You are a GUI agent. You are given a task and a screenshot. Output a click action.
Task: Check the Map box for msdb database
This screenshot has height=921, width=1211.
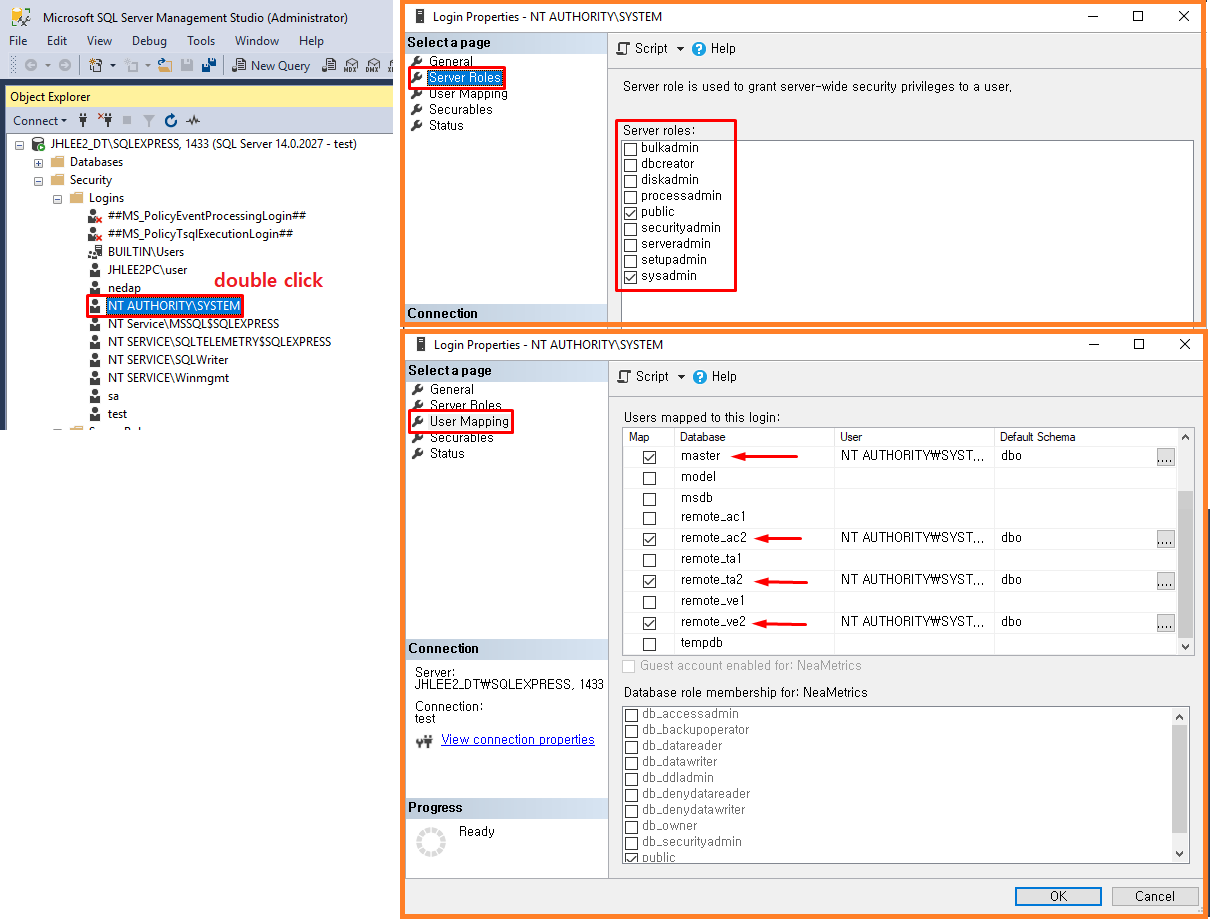click(x=649, y=498)
